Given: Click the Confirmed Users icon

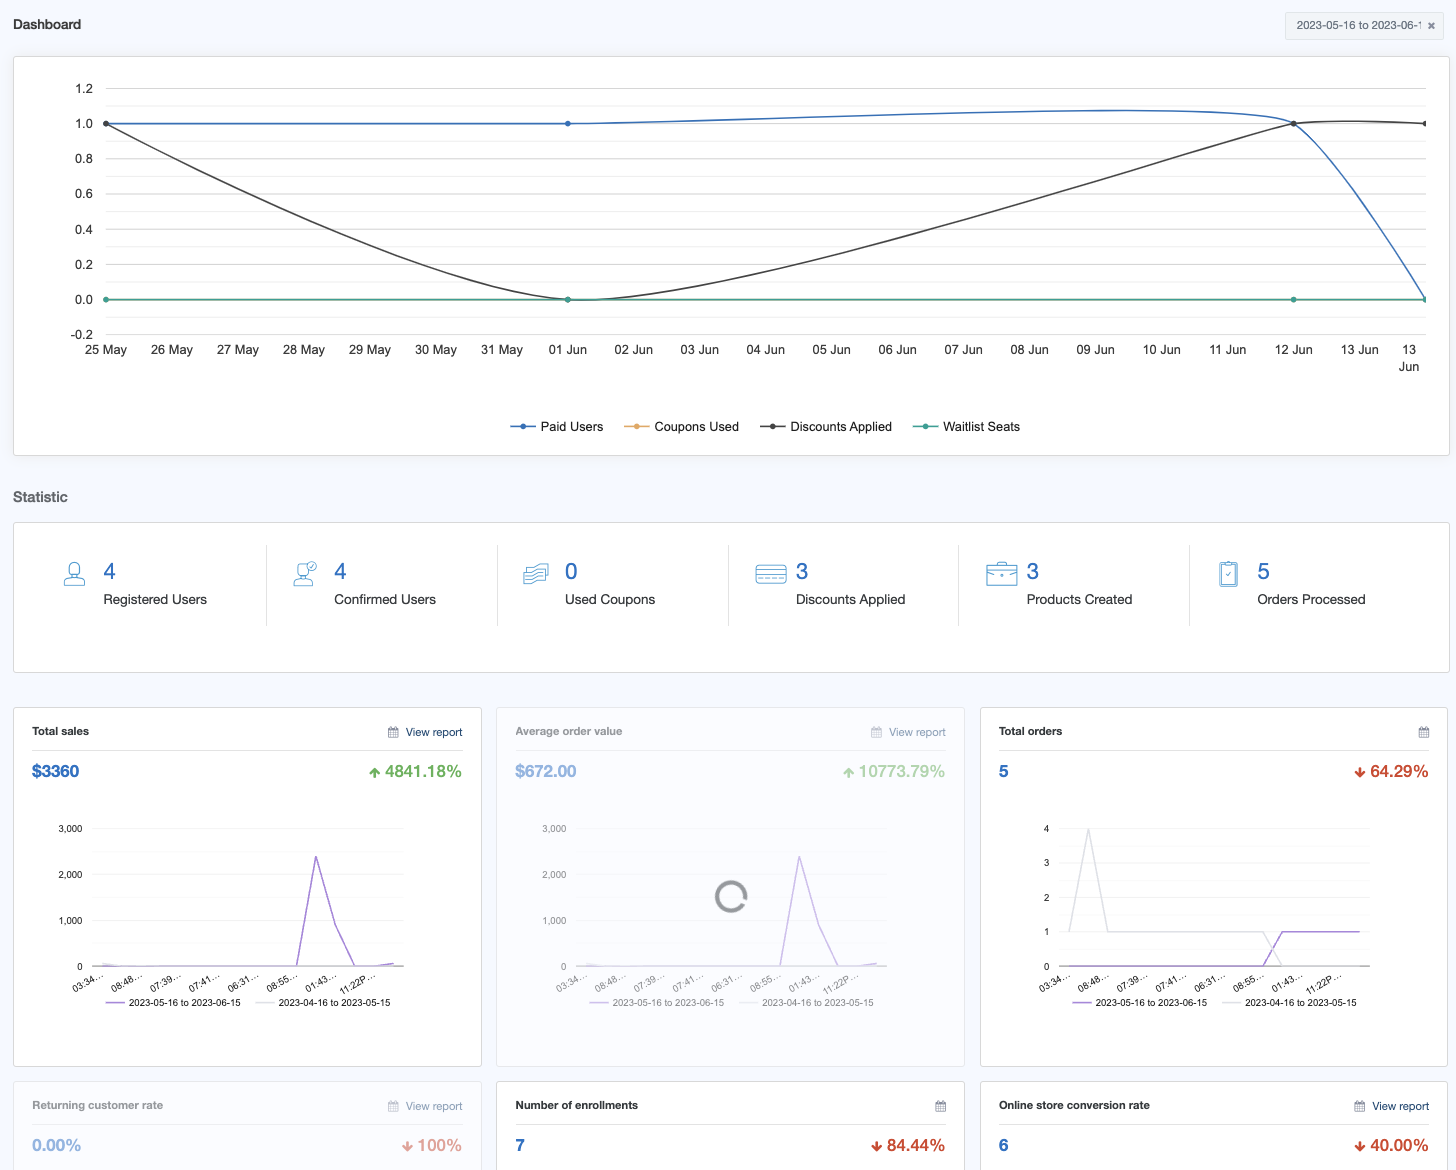Looking at the screenshot, I should click(x=305, y=573).
